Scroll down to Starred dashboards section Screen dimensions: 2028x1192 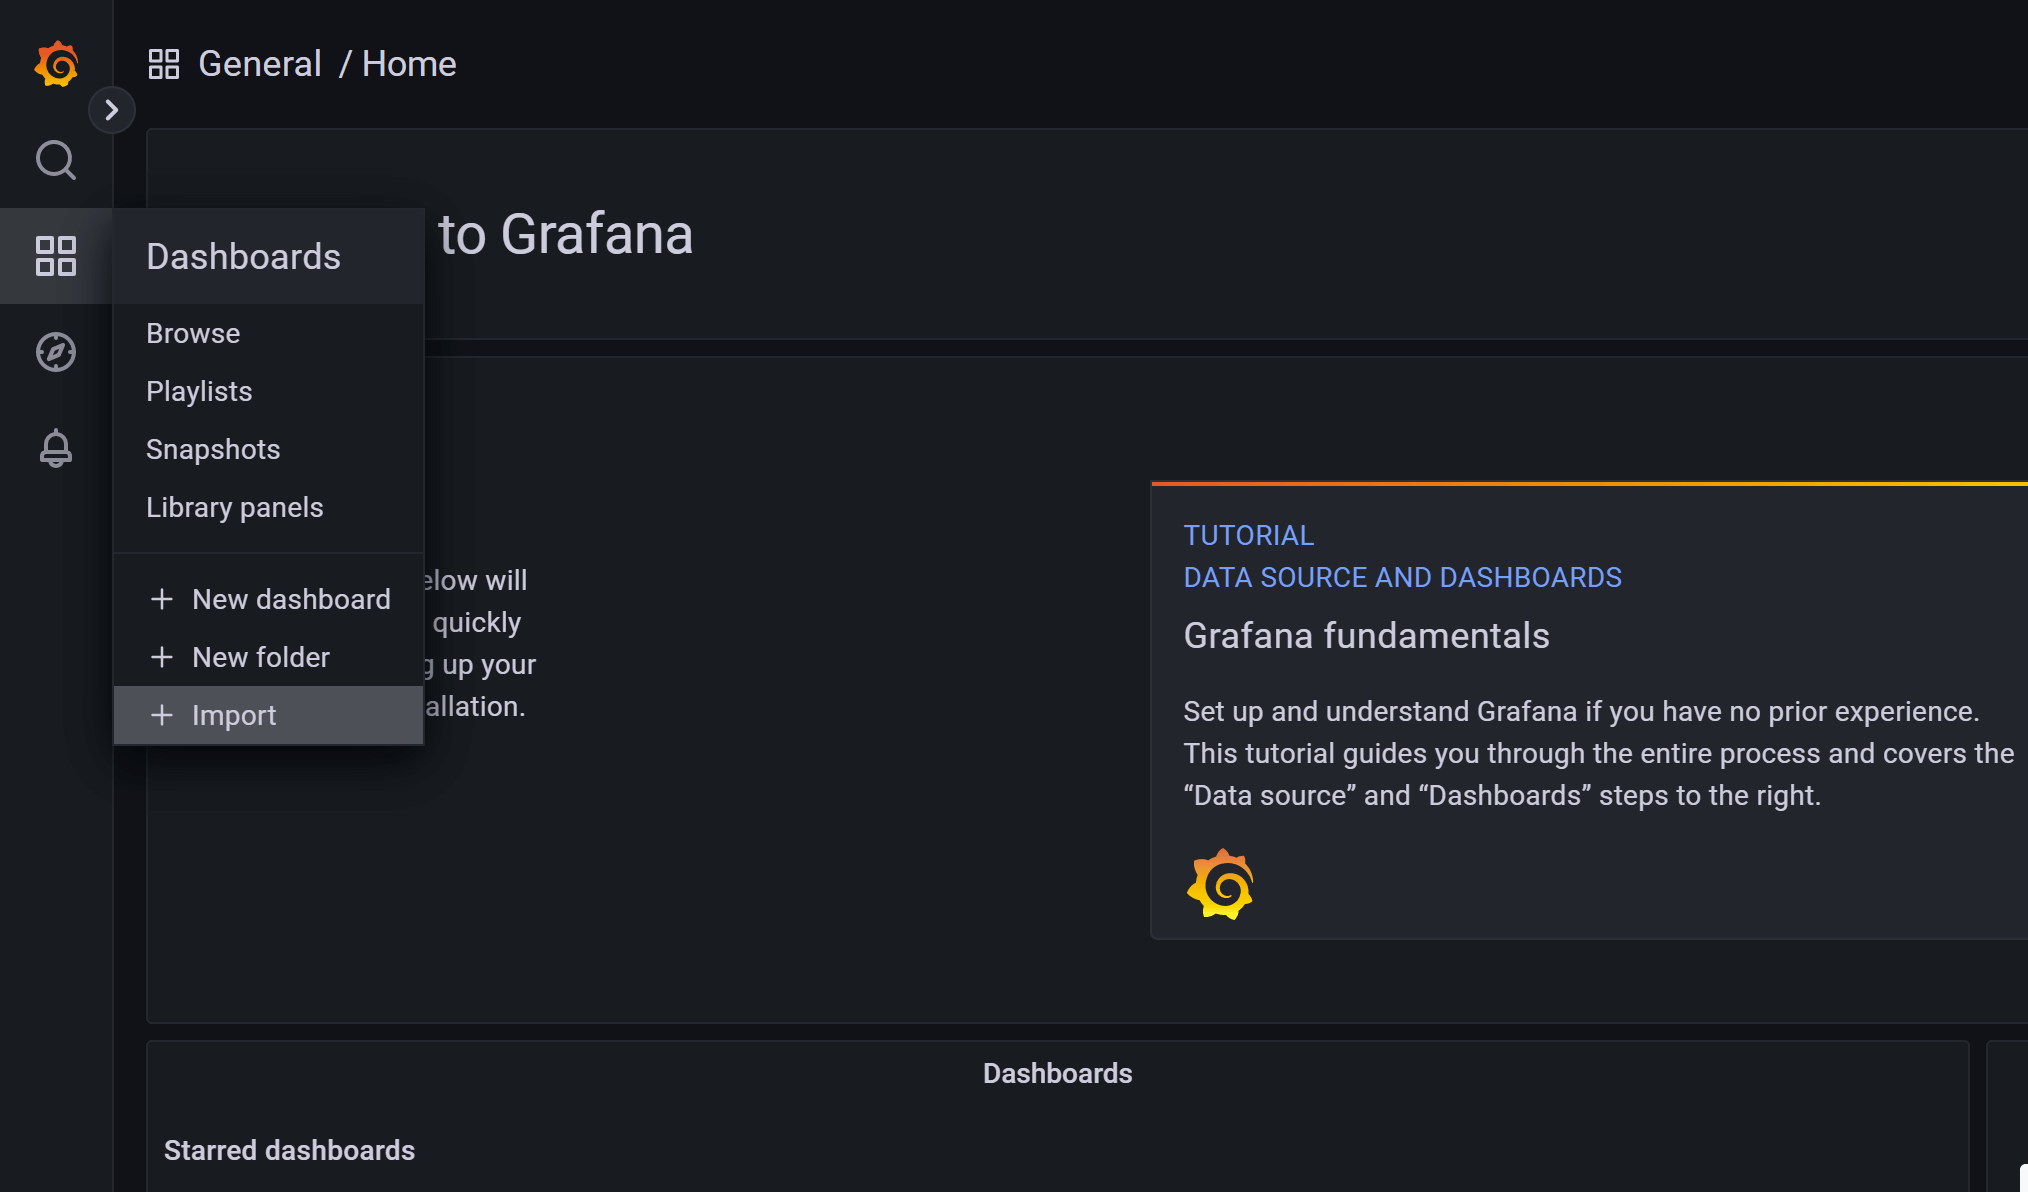[x=290, y=1151]
